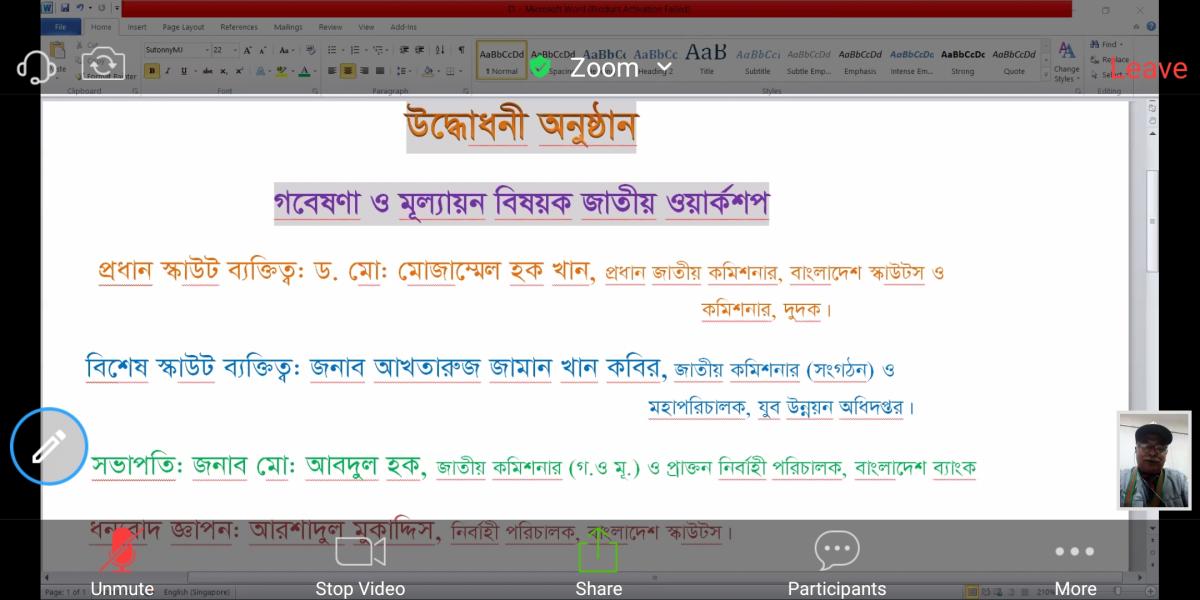1200x600 pixels.
Task: Switch to the Insert ribbon tab
Action: (x=137, y=27)
